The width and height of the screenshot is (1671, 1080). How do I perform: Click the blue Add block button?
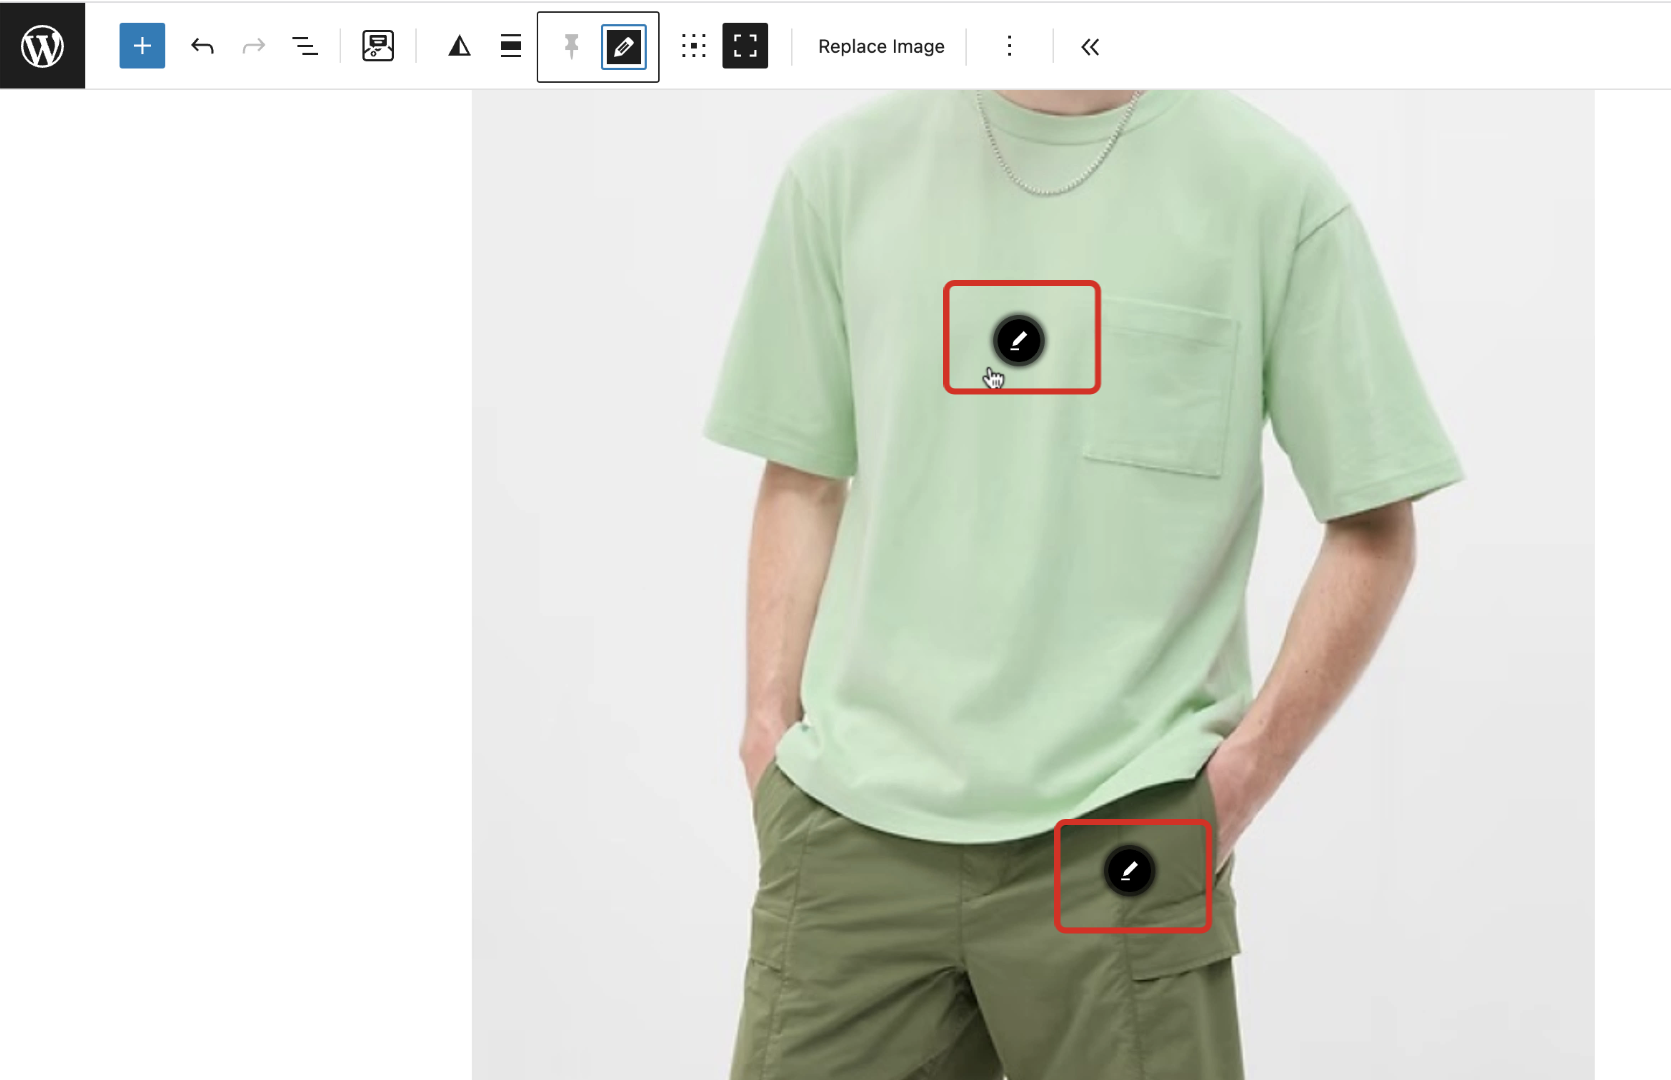click(142, 46)
